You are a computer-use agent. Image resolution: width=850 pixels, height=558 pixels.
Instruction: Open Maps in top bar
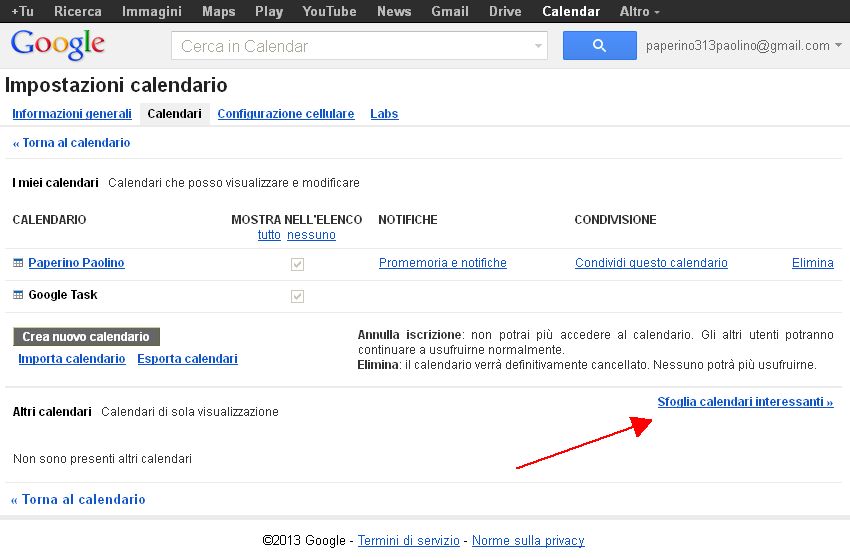218,11
